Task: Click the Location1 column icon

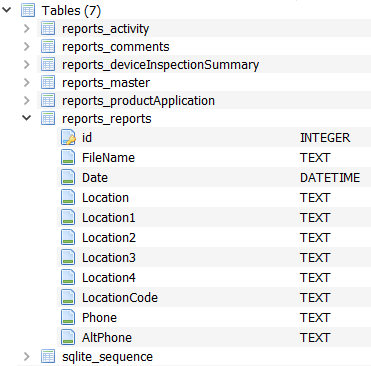Action: click(68, 217)
